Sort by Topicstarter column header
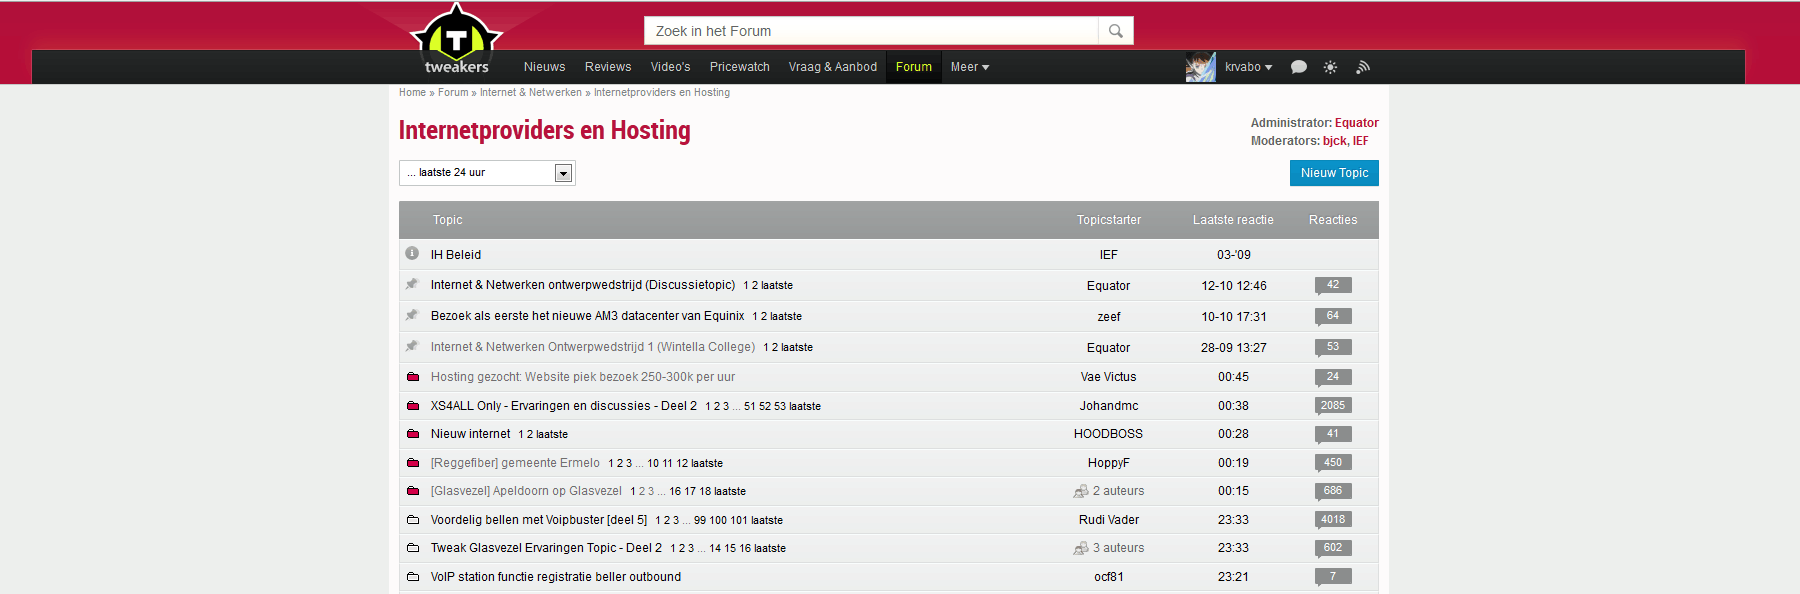1800x594 pixels. click(1109, 220)
